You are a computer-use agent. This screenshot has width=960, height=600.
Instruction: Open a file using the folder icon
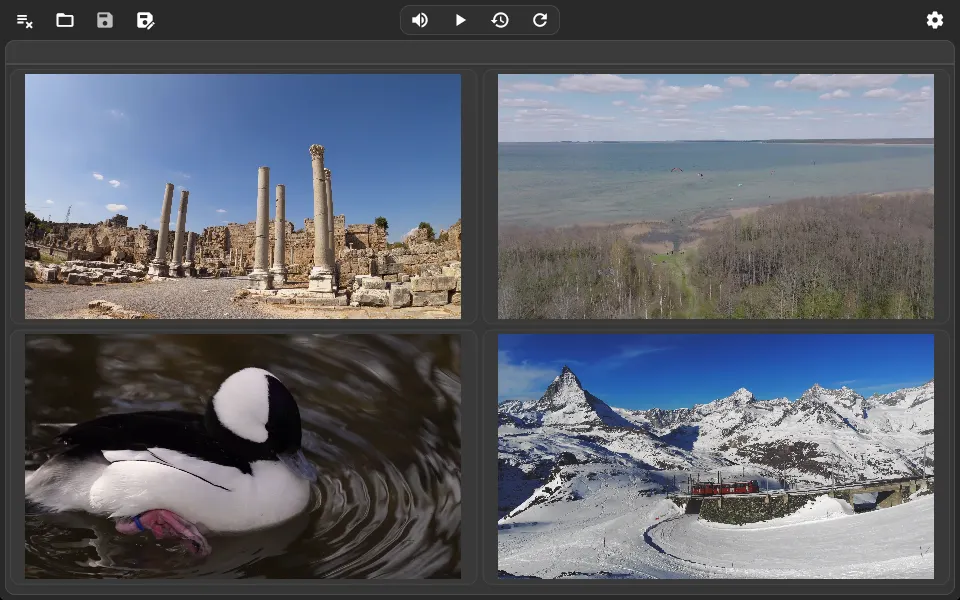point(65,20)
